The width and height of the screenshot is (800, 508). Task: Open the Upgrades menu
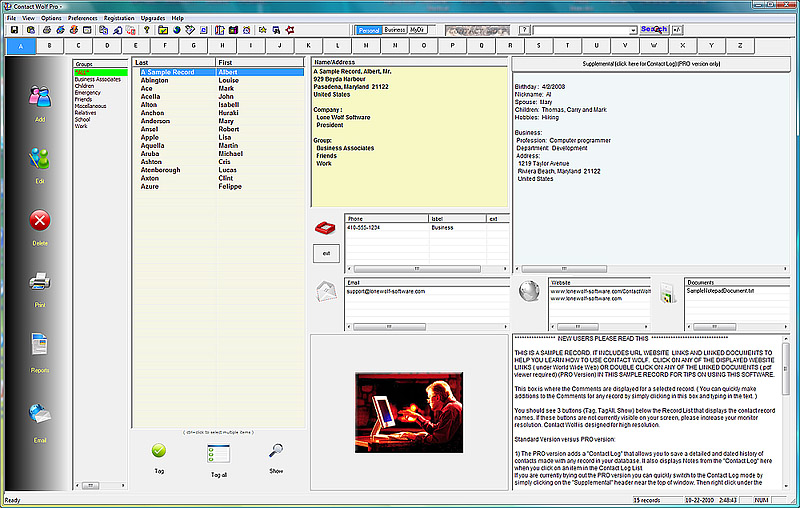click(153, 18)
